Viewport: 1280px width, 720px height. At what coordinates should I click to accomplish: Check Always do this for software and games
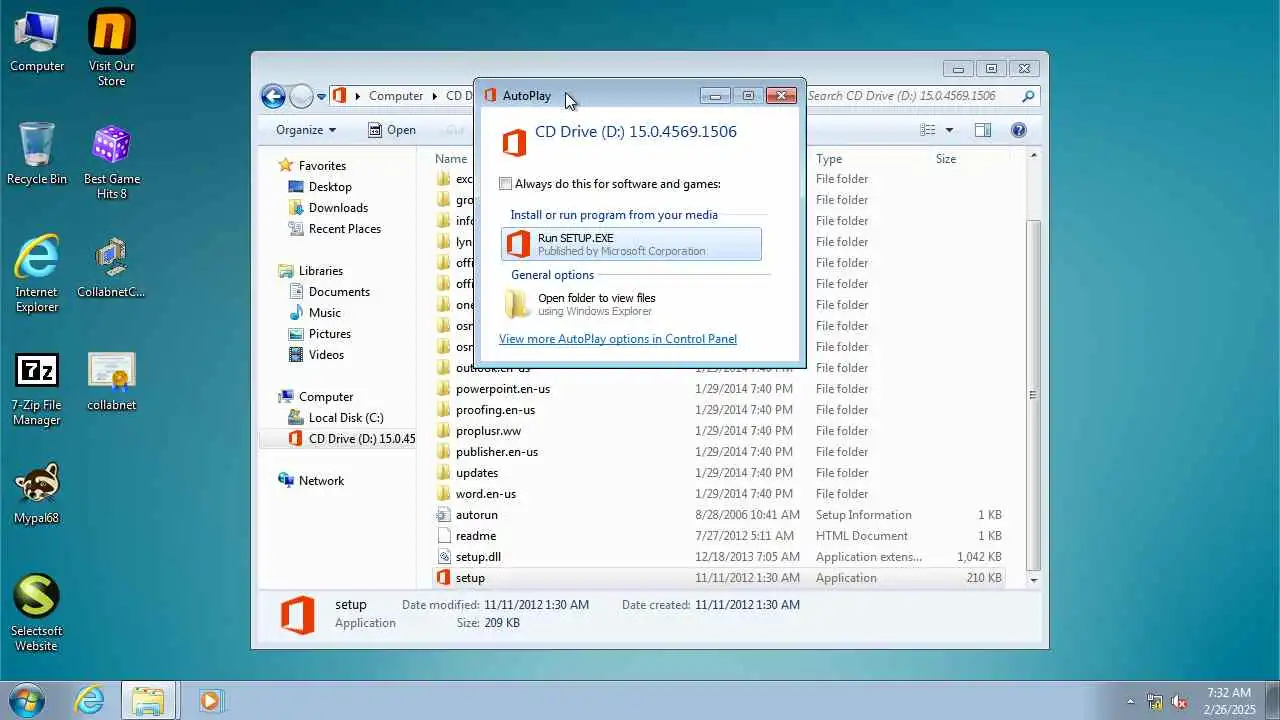pos(506,184)
